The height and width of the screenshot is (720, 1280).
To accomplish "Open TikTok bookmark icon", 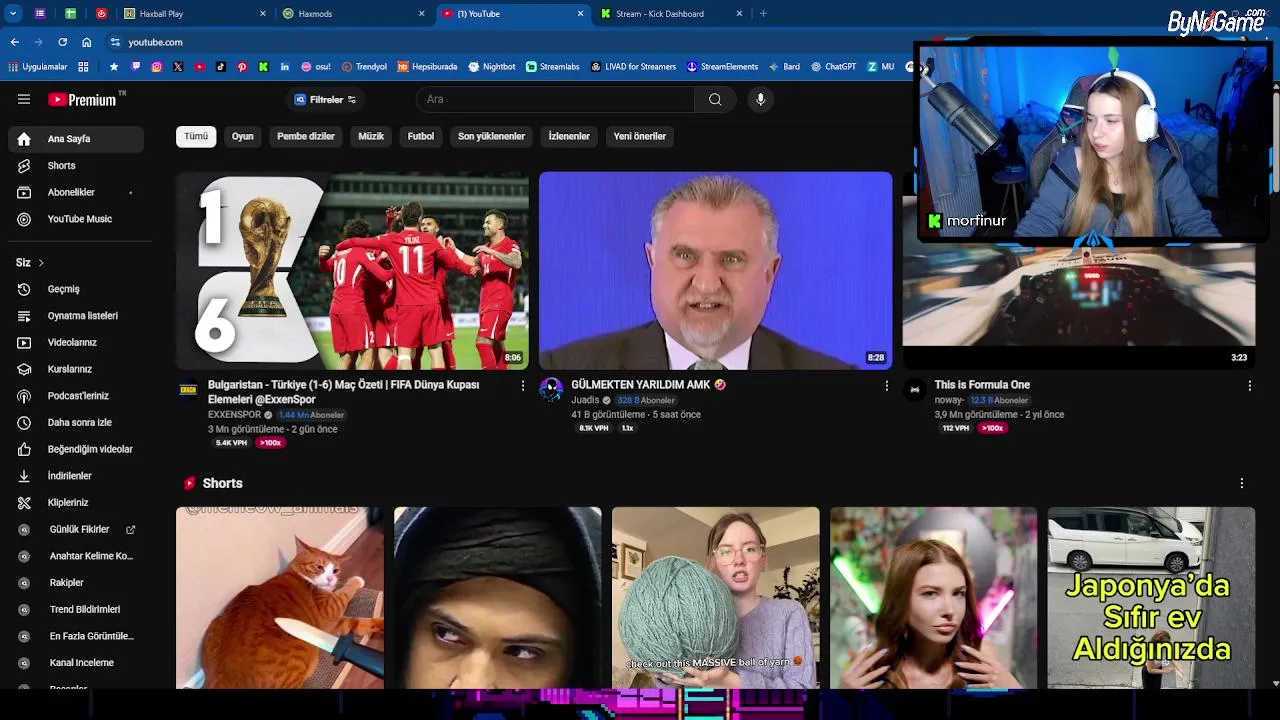I will [221, 67].
